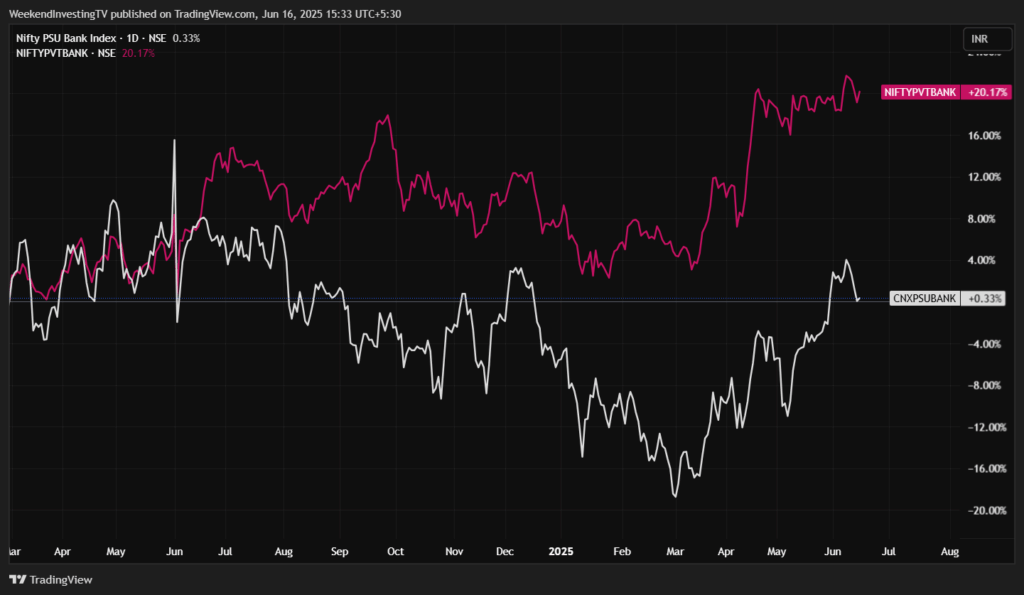Viewport: 1024px width, 595px height.
Task: Click the +0.33% value tag
Action: (984, 298)
